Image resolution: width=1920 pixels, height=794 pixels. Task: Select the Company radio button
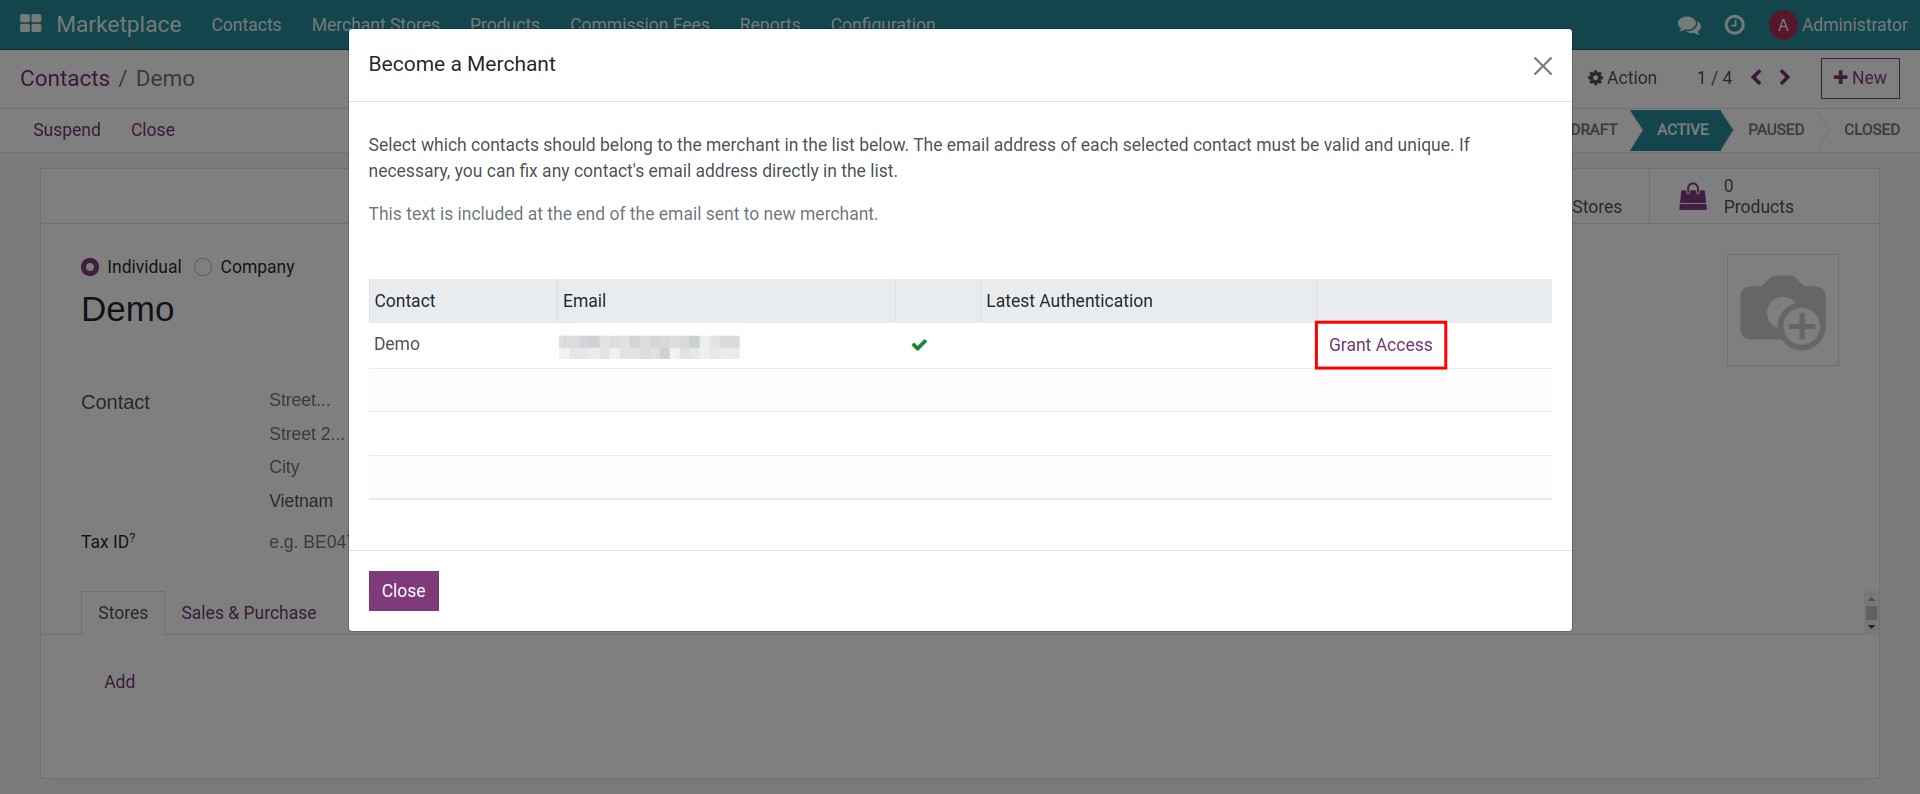[203, 267]
